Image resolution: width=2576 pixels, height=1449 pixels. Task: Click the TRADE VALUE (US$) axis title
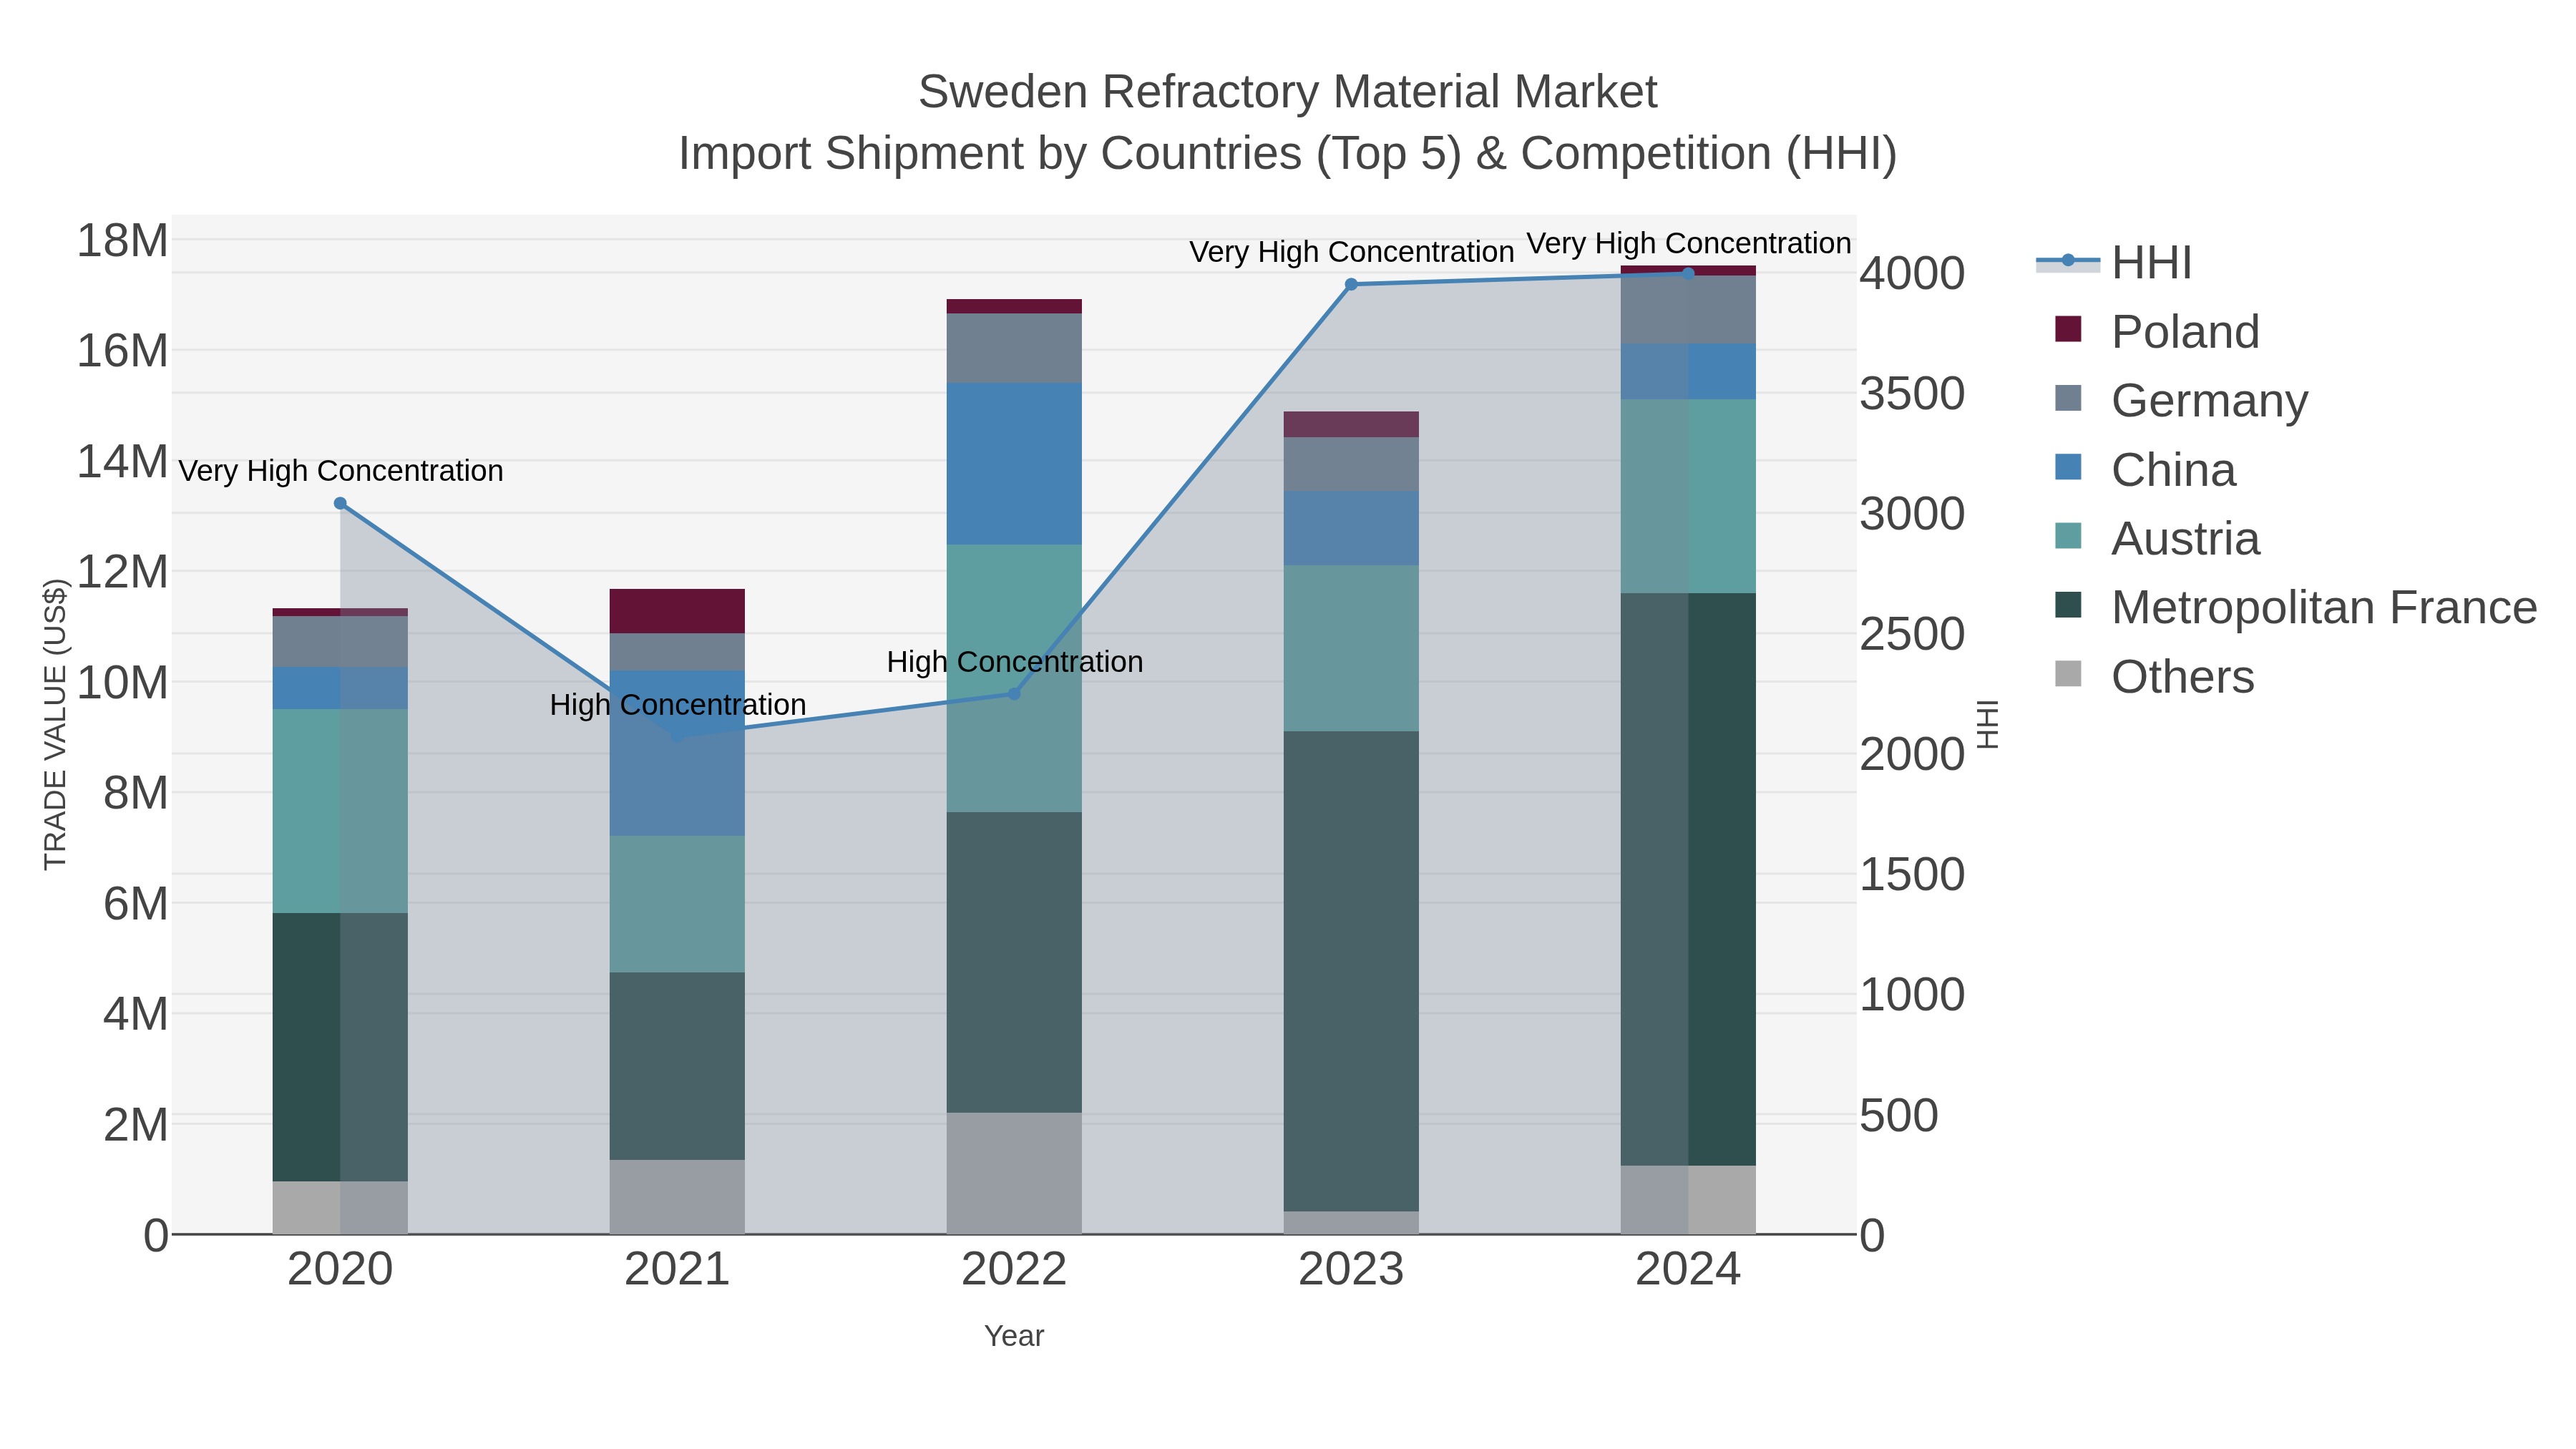55,724
